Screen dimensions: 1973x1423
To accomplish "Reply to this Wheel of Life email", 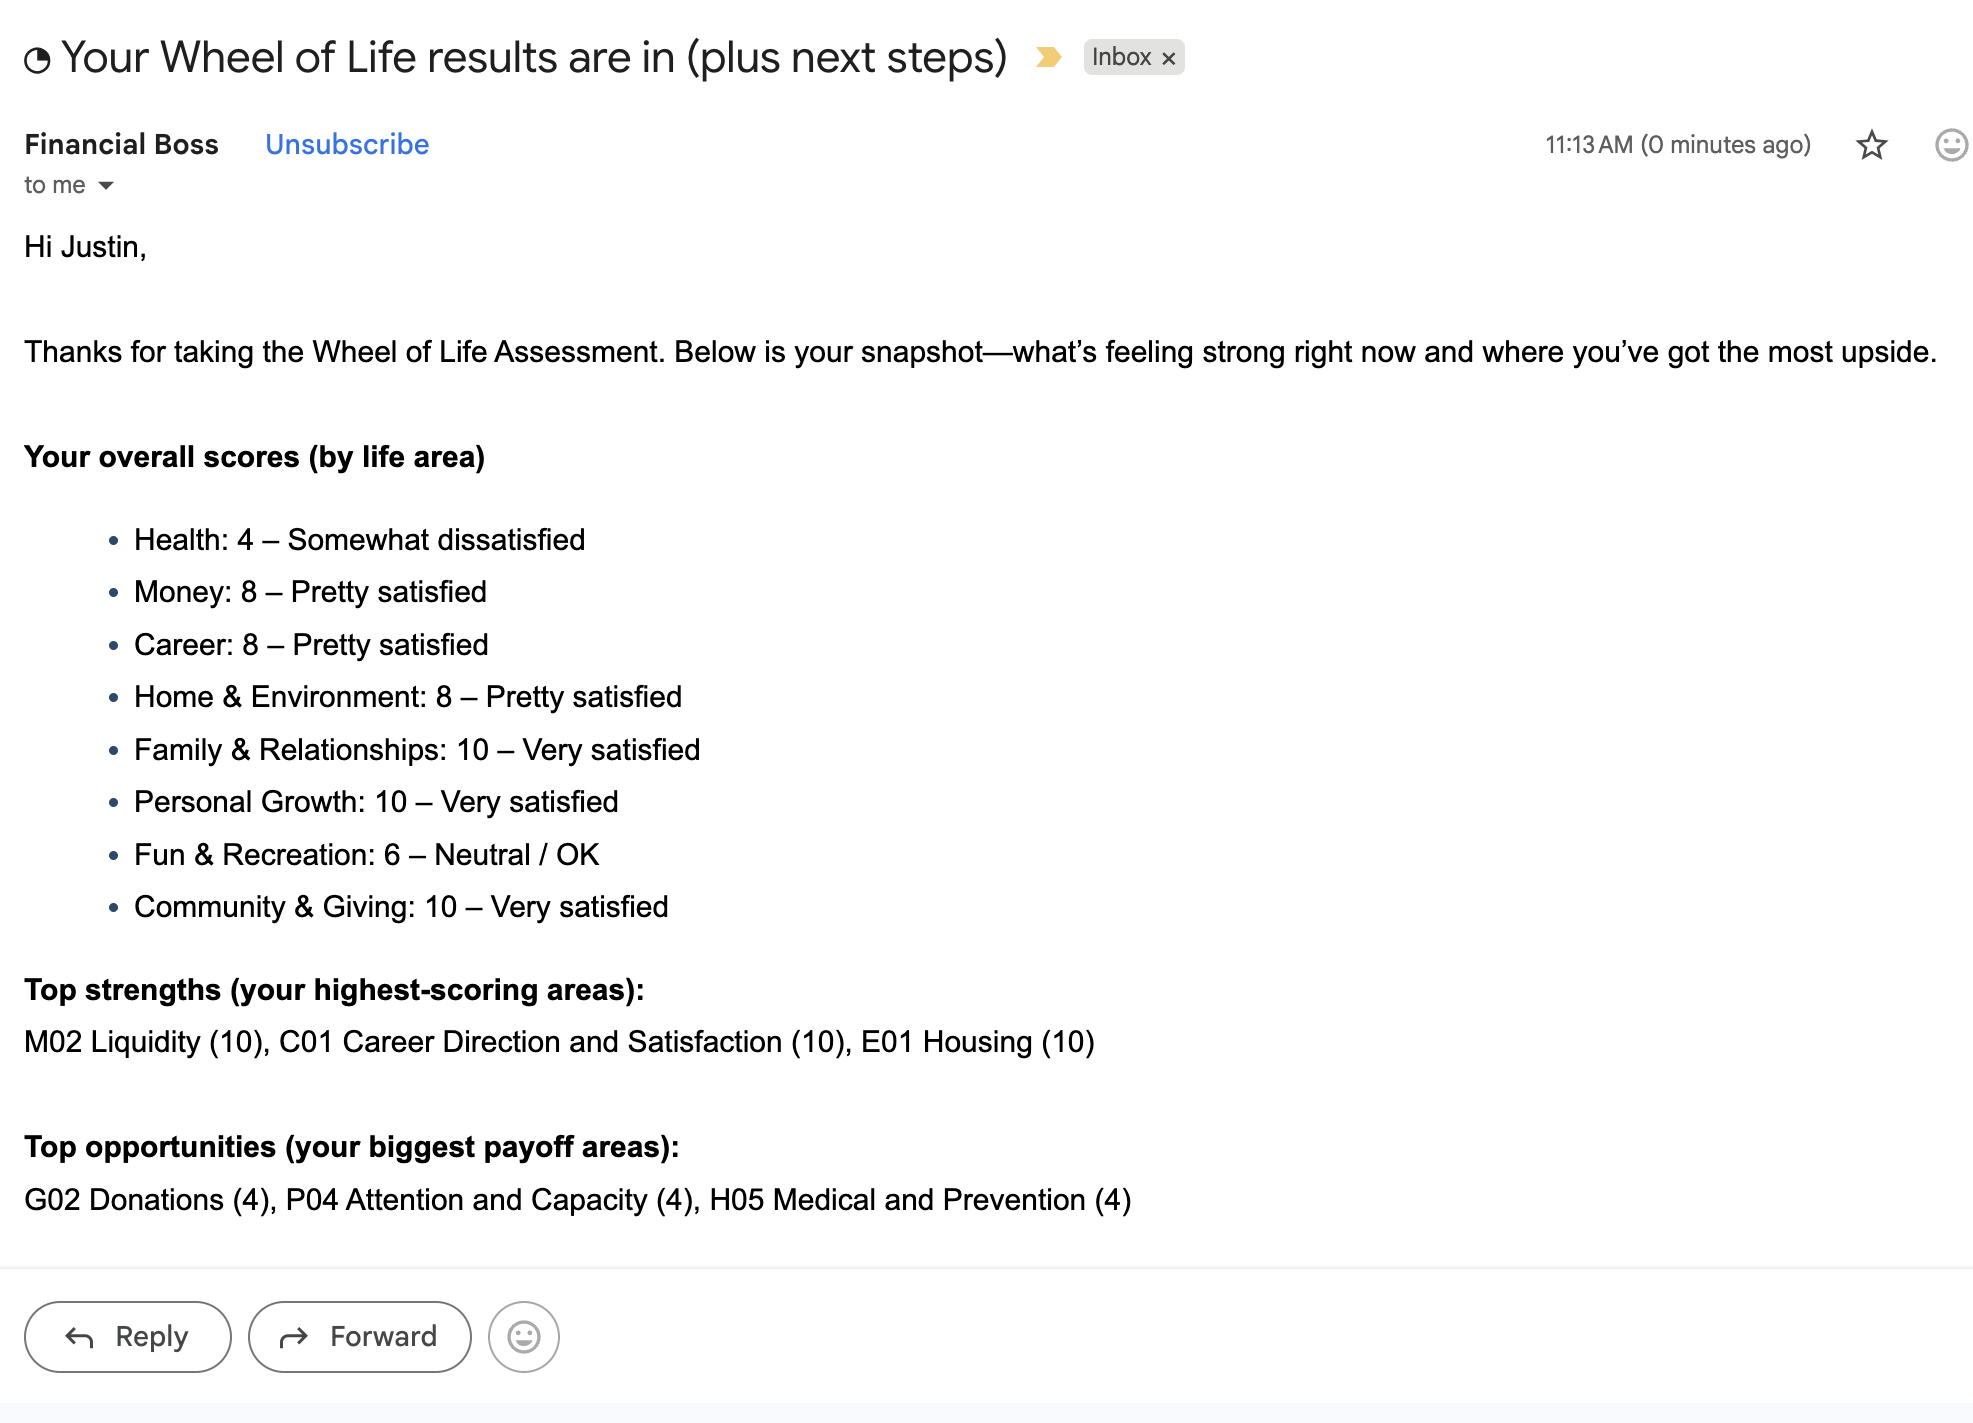I will pos(127,1336).
